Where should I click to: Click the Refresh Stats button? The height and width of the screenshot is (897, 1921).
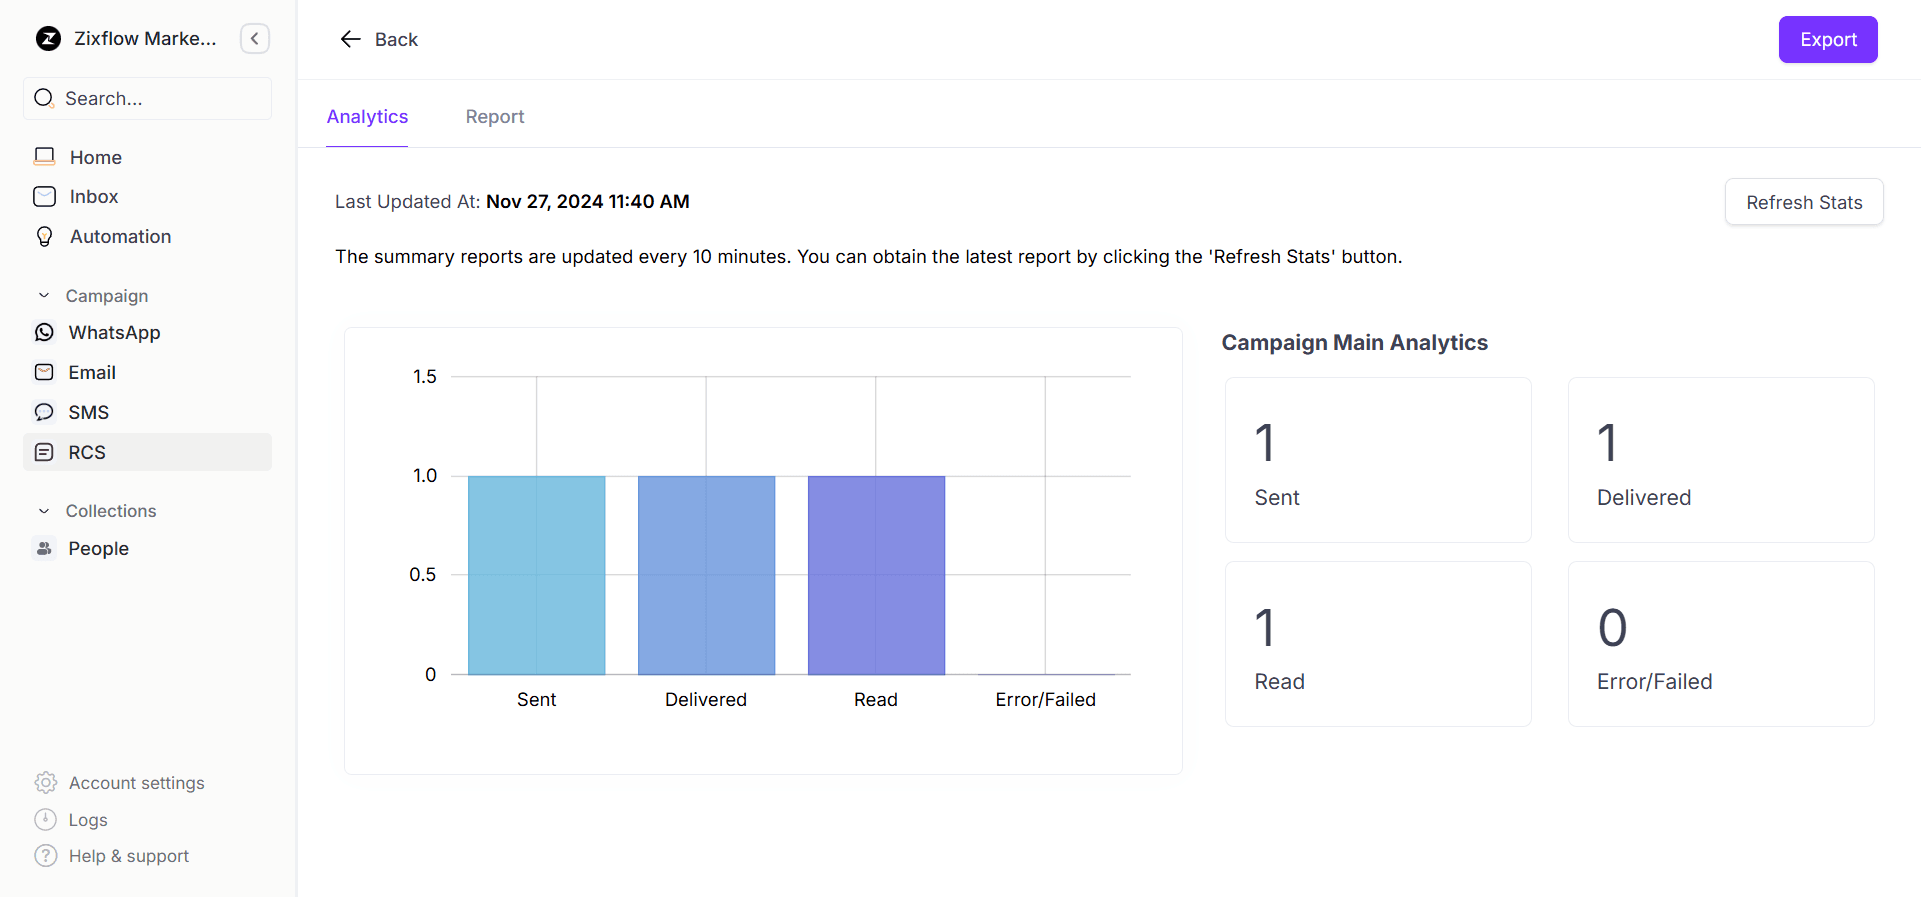[1803, 203]
